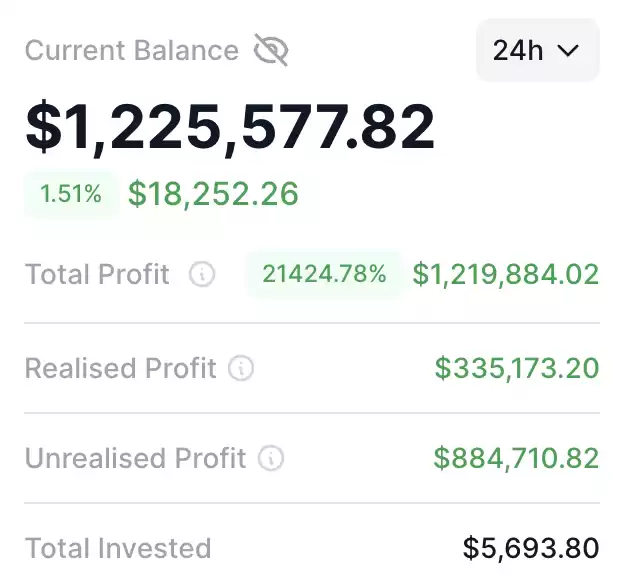The height and width of the screenshot is (588, 624).
Task: Select the $1,219,884.02 total profit value
Action: click(506, 274)
